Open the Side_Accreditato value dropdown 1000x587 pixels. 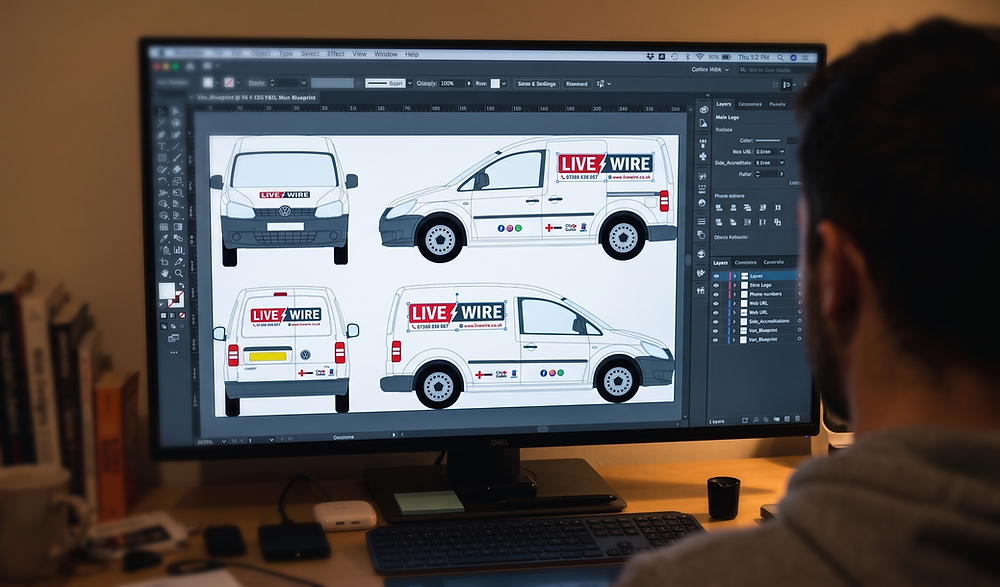click(x=782, y=163)
